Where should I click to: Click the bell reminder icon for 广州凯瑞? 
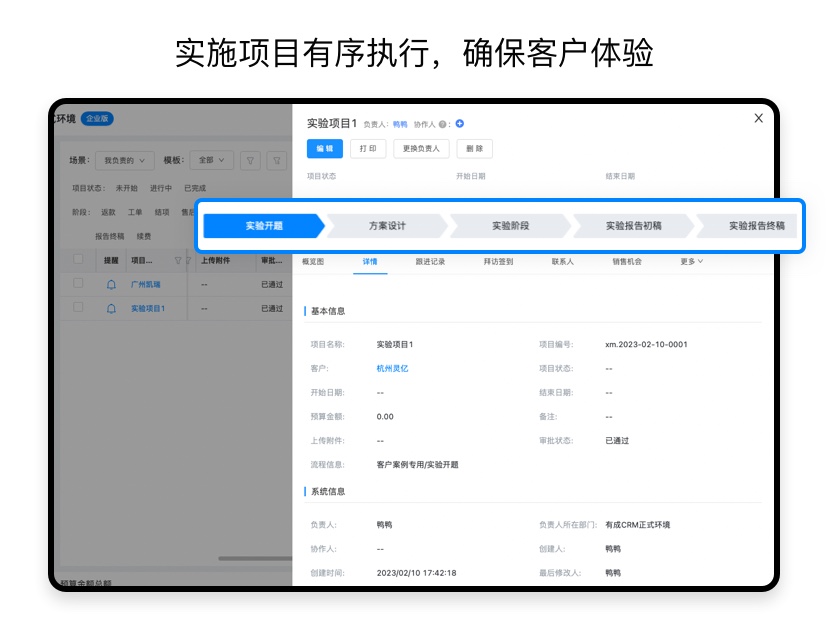point(111,285)
